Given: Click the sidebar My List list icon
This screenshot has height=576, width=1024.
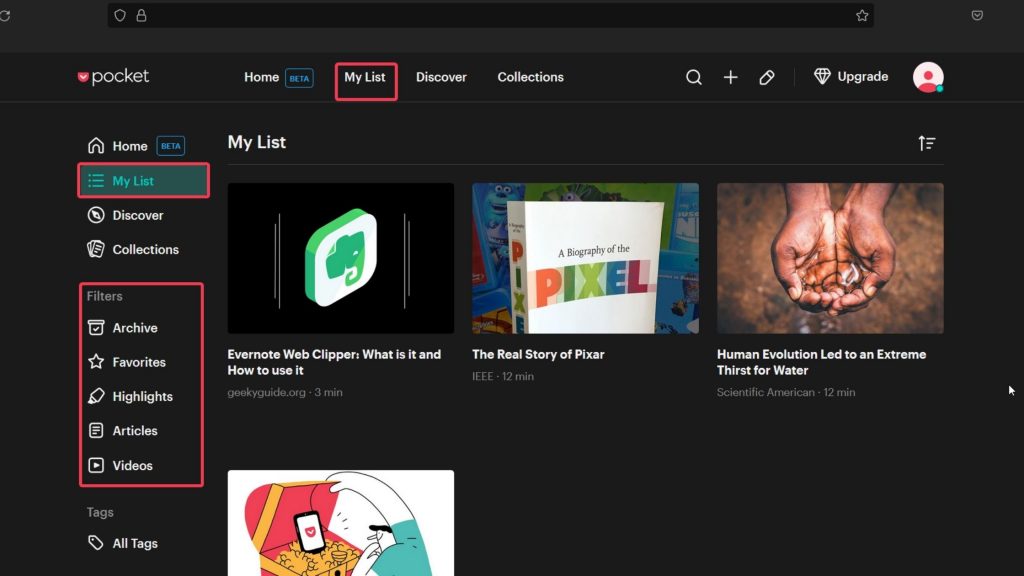Looking at the screenshot, I should pyautogui.click(x=96, y=181).
